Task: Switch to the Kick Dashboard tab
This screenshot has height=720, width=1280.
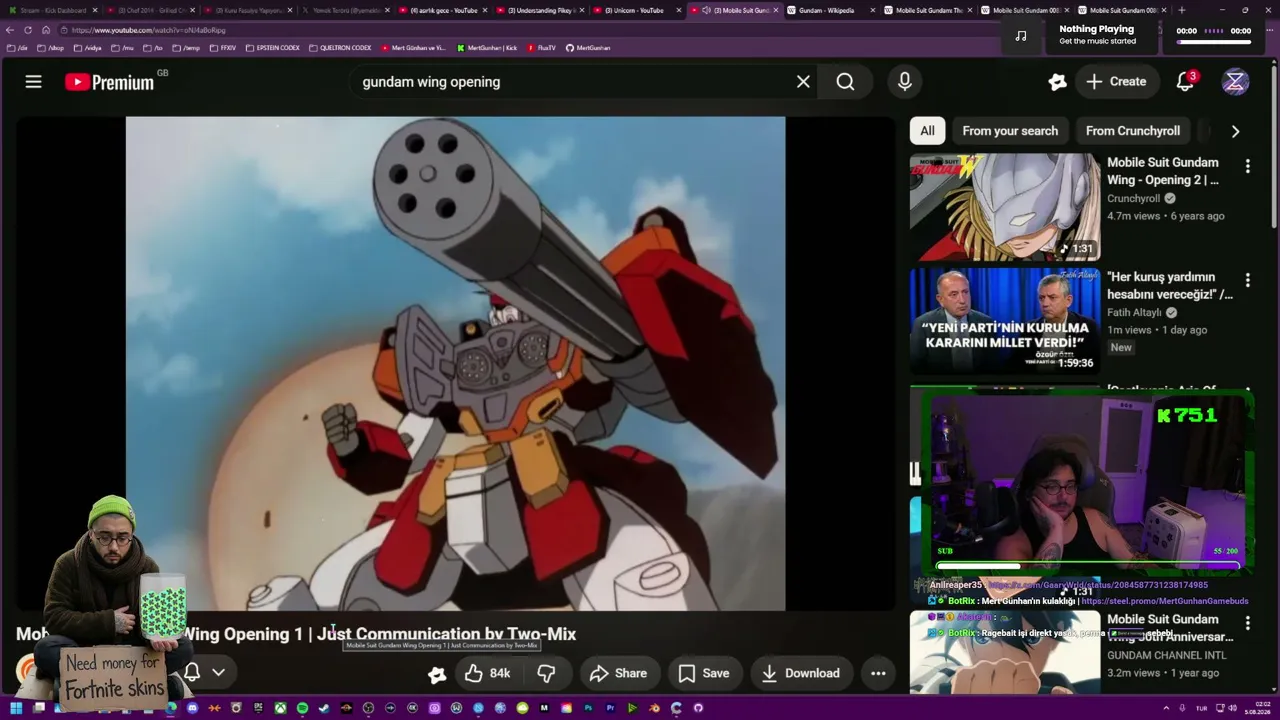Action: [52, 10]
